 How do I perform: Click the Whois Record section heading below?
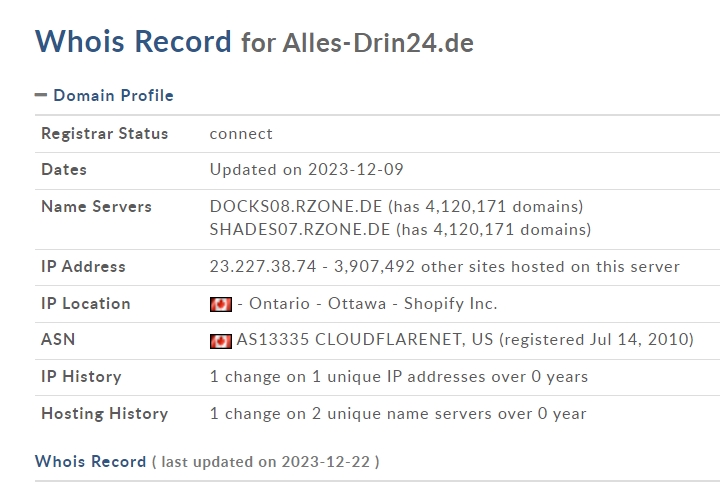click(90, 461)
